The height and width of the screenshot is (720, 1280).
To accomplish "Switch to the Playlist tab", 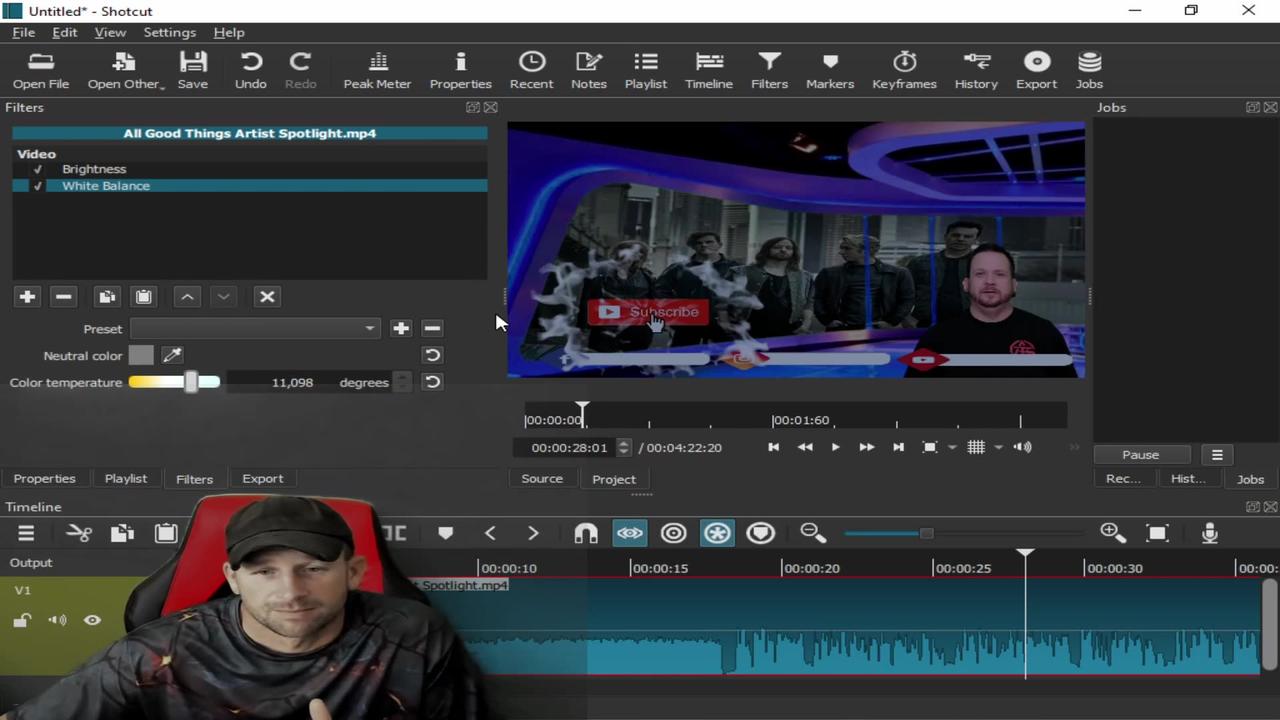I will [125, 478].
